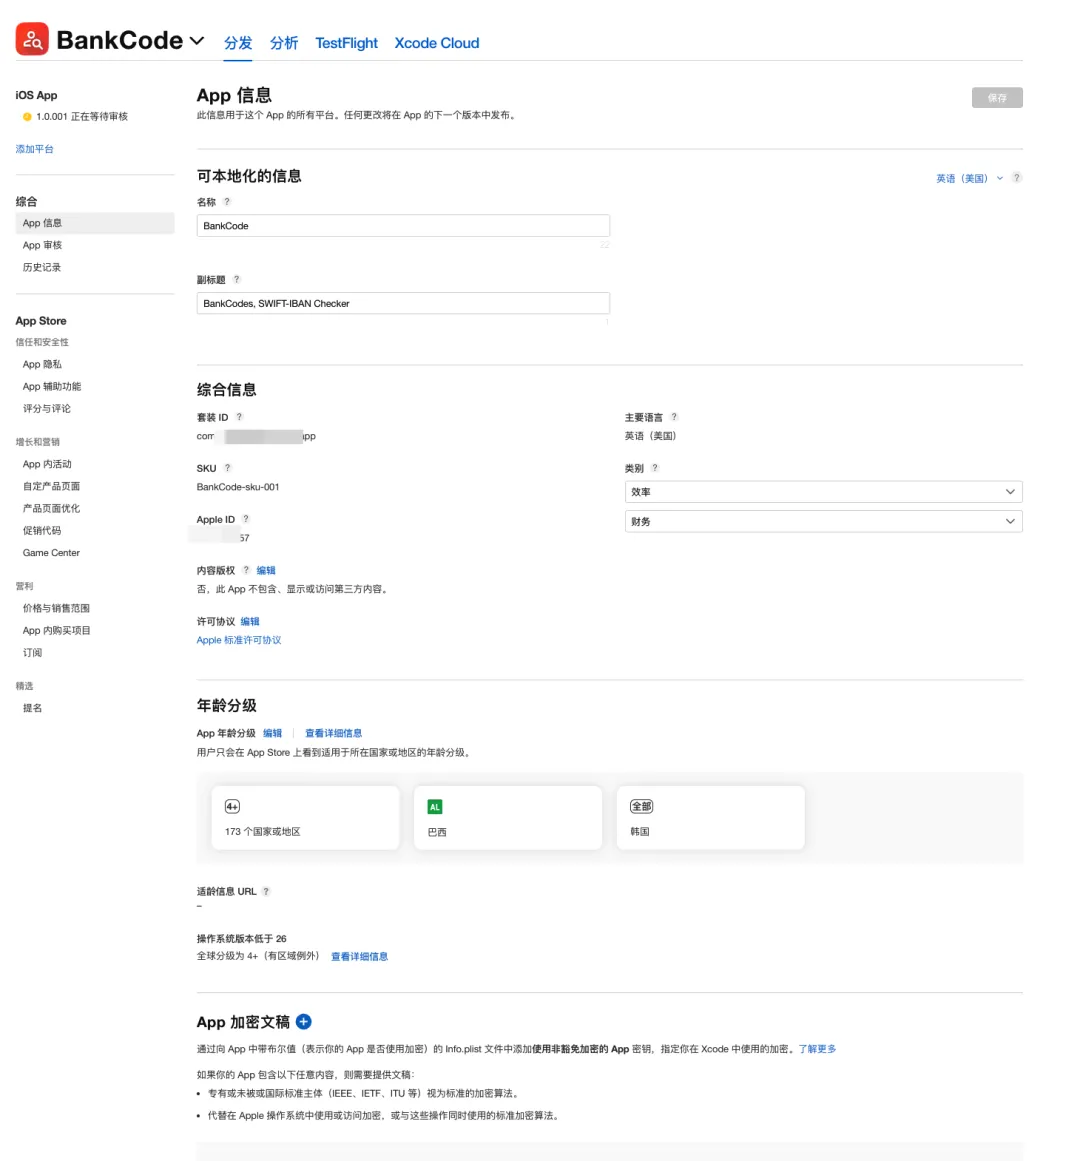Click the blue plus icon beside App 加密文稿
Image resolution: width=1080 pixels, height=1161 pixels.
(303, 1022)
